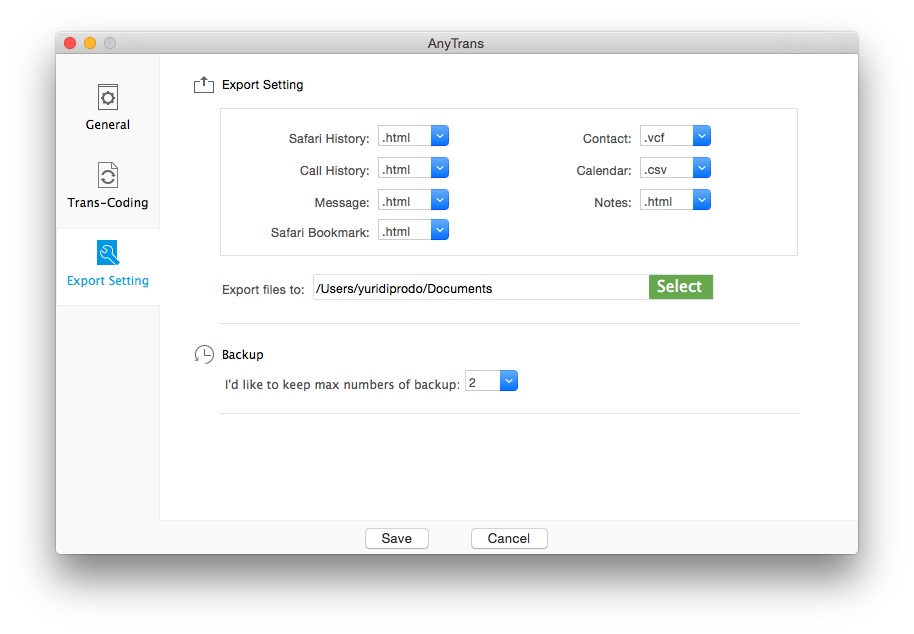Click the Backup clock icon
Screen dimensions: 914x634
click(204, 354)
